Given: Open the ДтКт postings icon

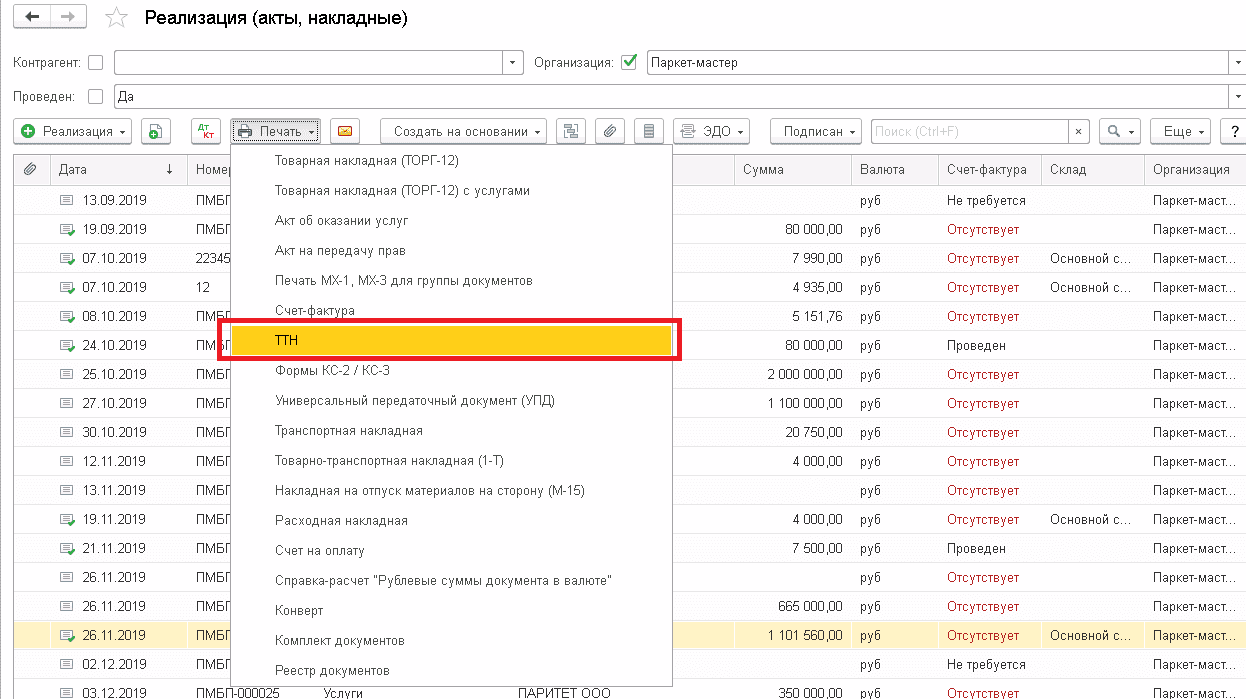Looking at the screenshot, I should (x=205, y=131).
